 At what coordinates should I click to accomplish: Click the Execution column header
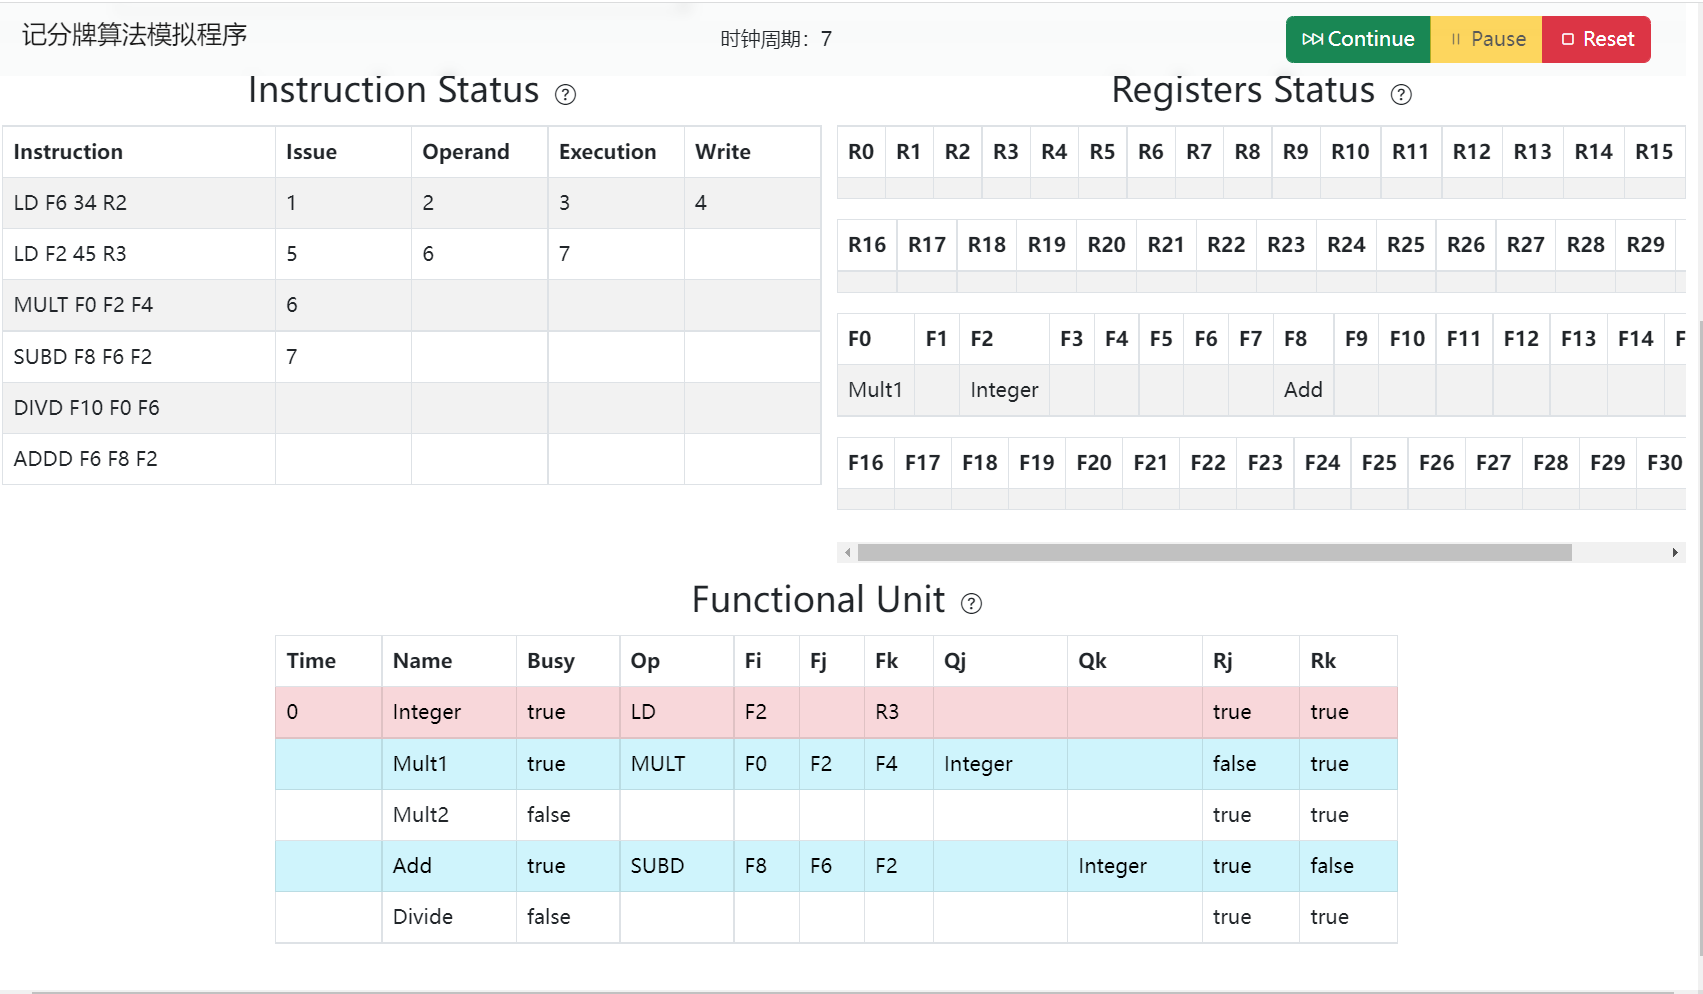click(616, 152)
